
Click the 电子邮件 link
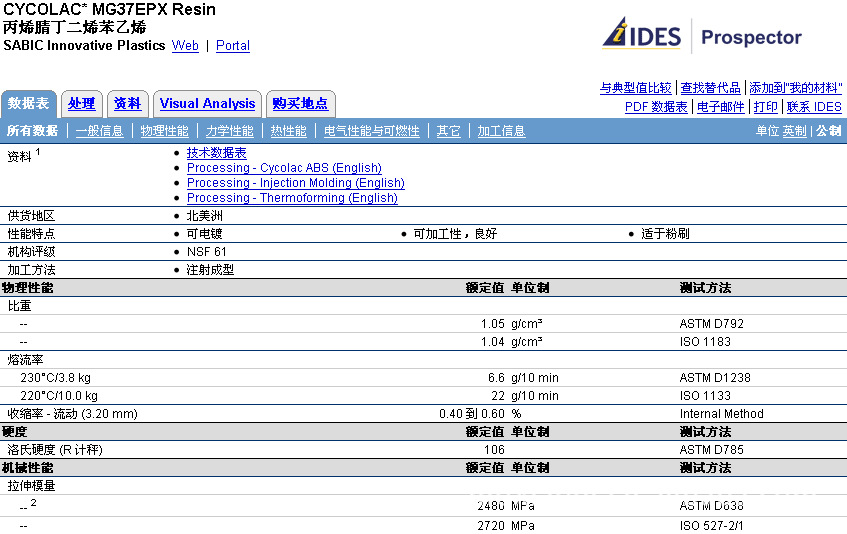720,107
